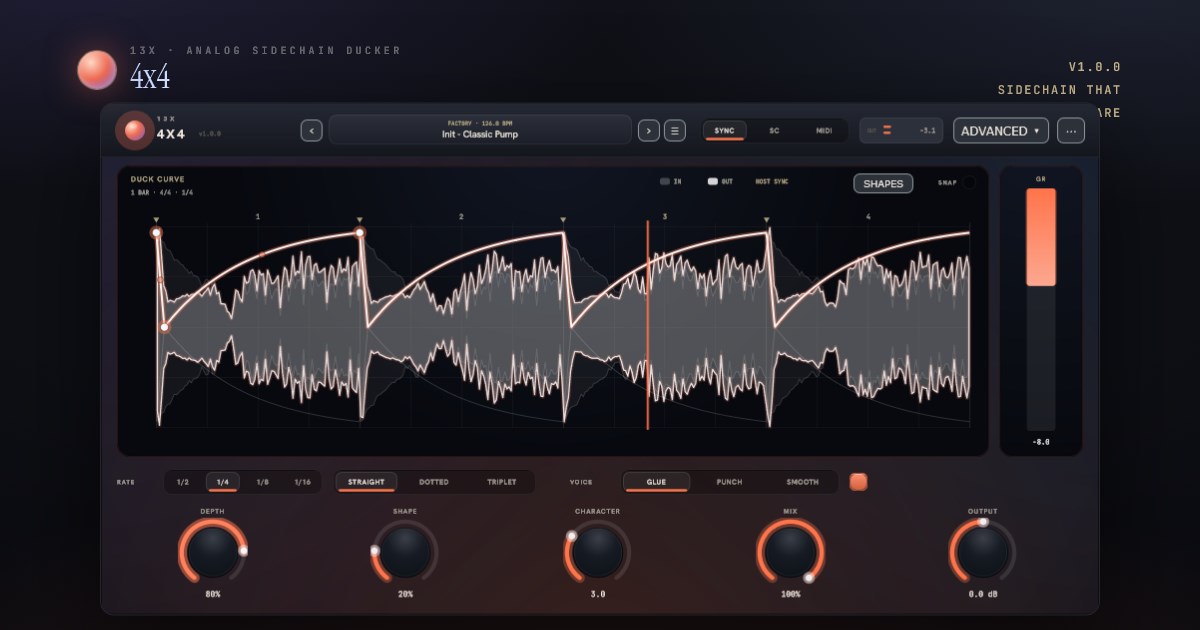This screenshot has width=1200, height=630.
Task: Click the next preset arrow button
Action: point(649,130)
